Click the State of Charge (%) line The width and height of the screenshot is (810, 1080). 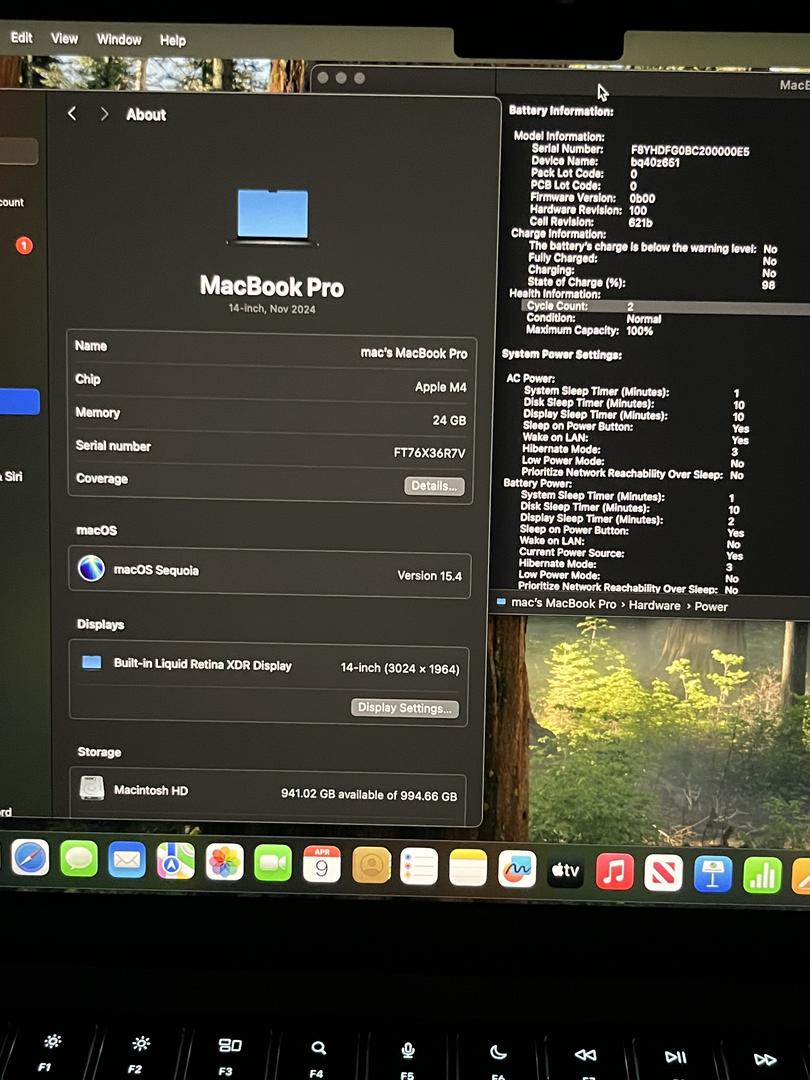pyautogui.click(x=652, y=282)
